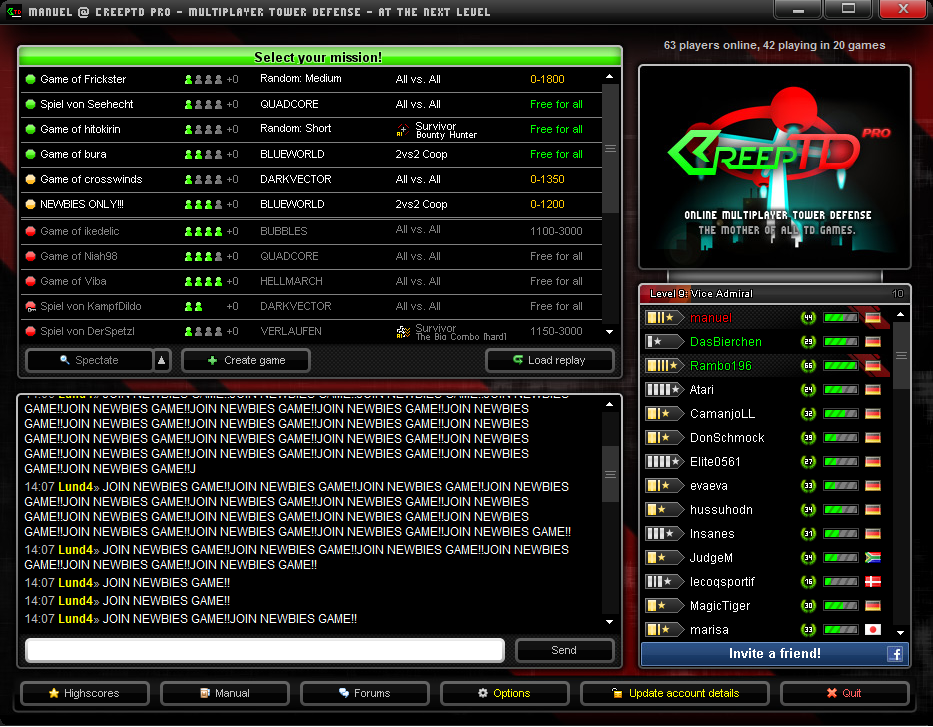
Task: Open the Spectate options arrow
Action: pyautogui.click(x=162, y=361)
